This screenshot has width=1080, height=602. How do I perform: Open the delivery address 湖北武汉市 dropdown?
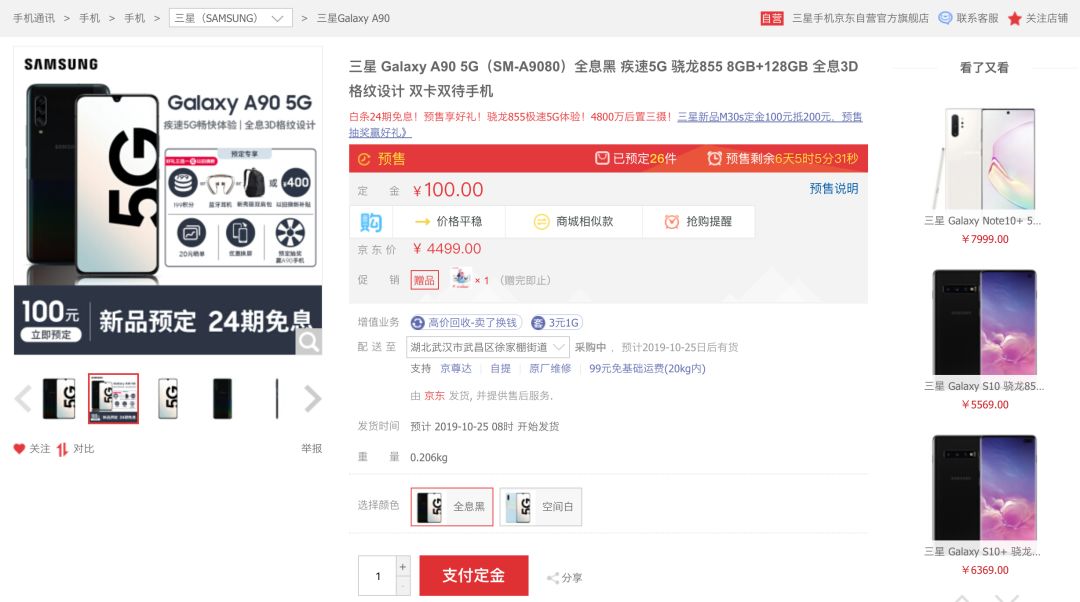(x=488, y=347)
